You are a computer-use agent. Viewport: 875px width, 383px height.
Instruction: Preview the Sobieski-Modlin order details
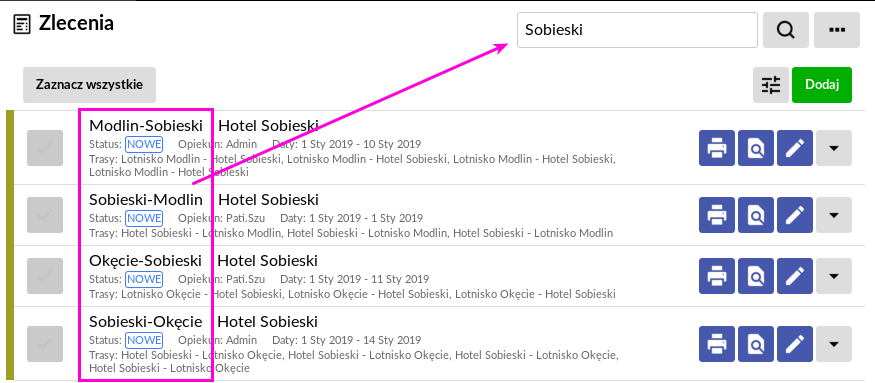pyautogui.click(x=756, y=215)
